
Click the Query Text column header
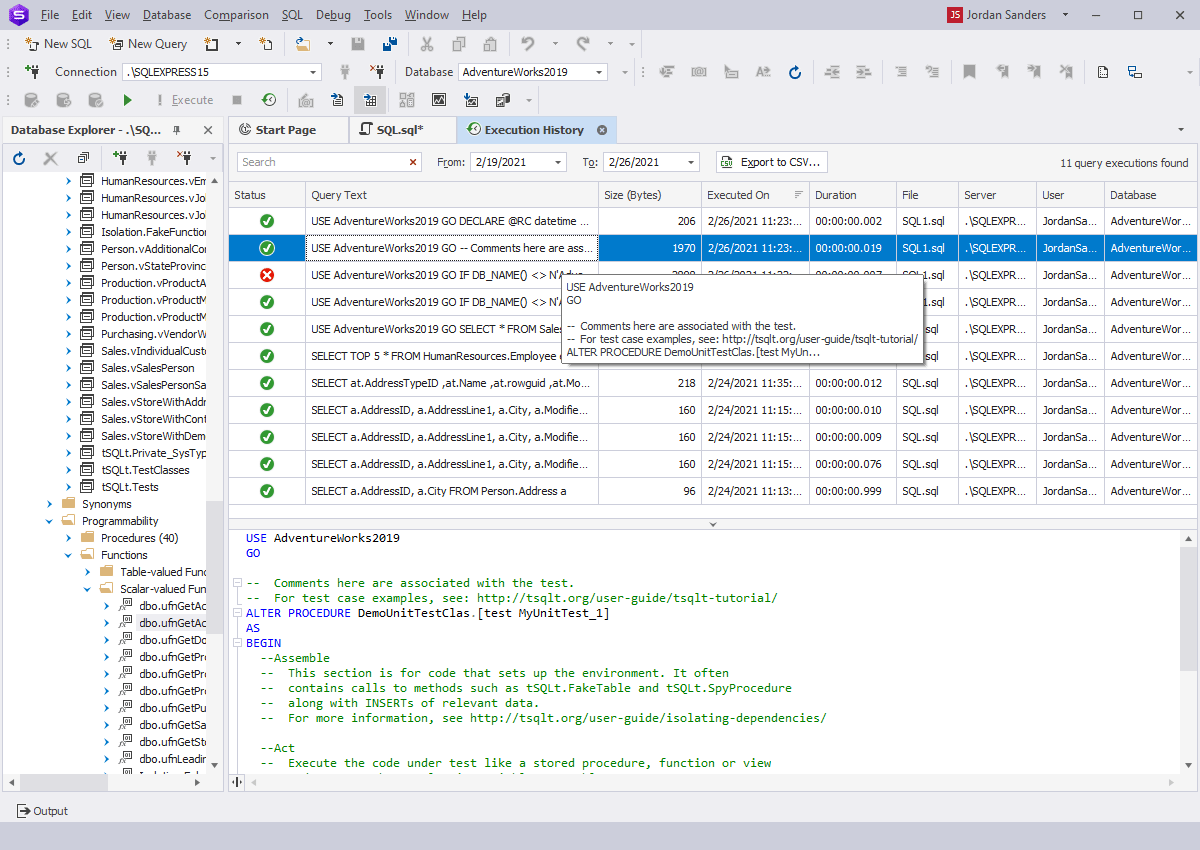tap(452, 195)
